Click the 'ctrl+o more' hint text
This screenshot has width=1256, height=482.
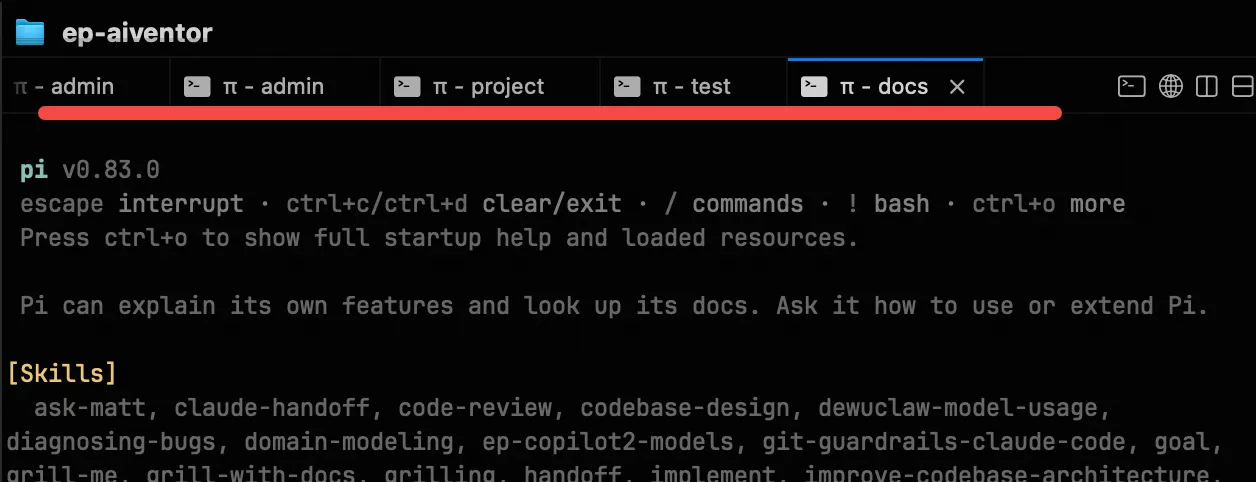[1049, 204]
